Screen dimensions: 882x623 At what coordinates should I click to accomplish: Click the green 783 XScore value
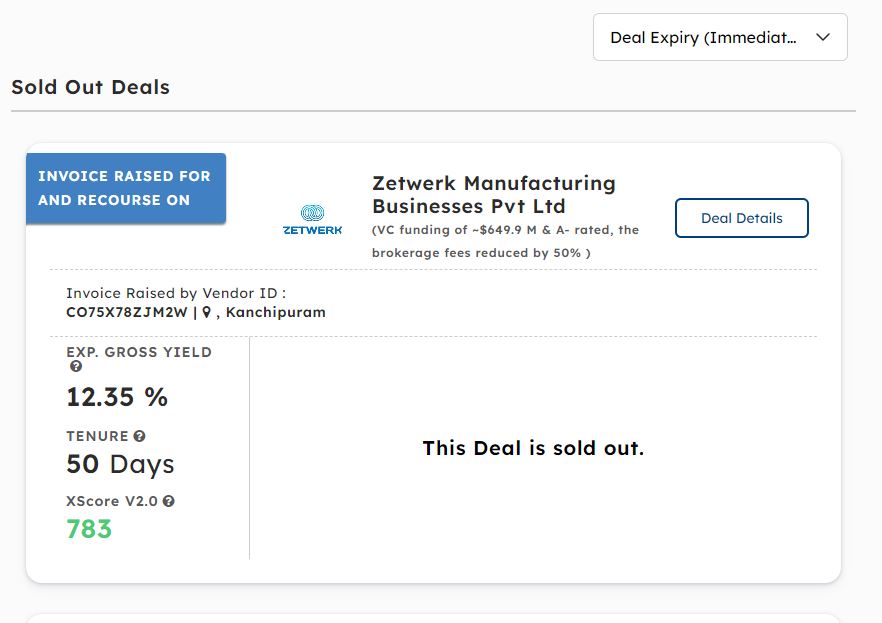pyautogui.click(x=89, y=529)
